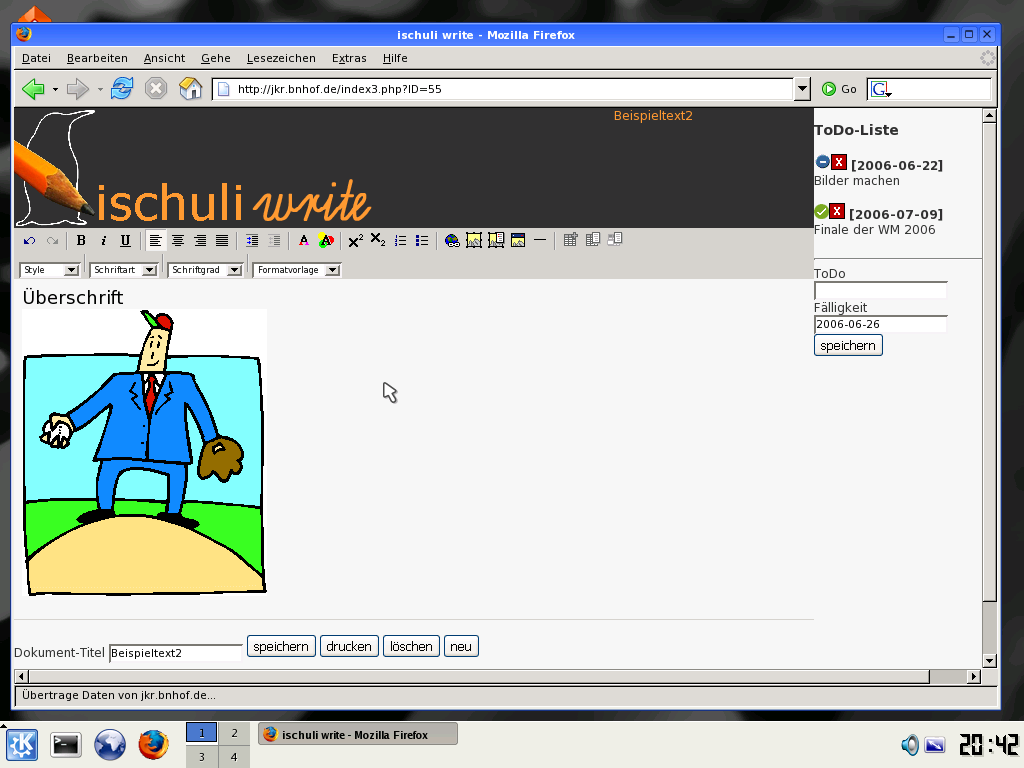Image resolution: width=1024 pixels, height=768 pixels.
Task: Open the Konqueror globe icon in the panel
Action: pyautogui.click(x=110, y=745)
